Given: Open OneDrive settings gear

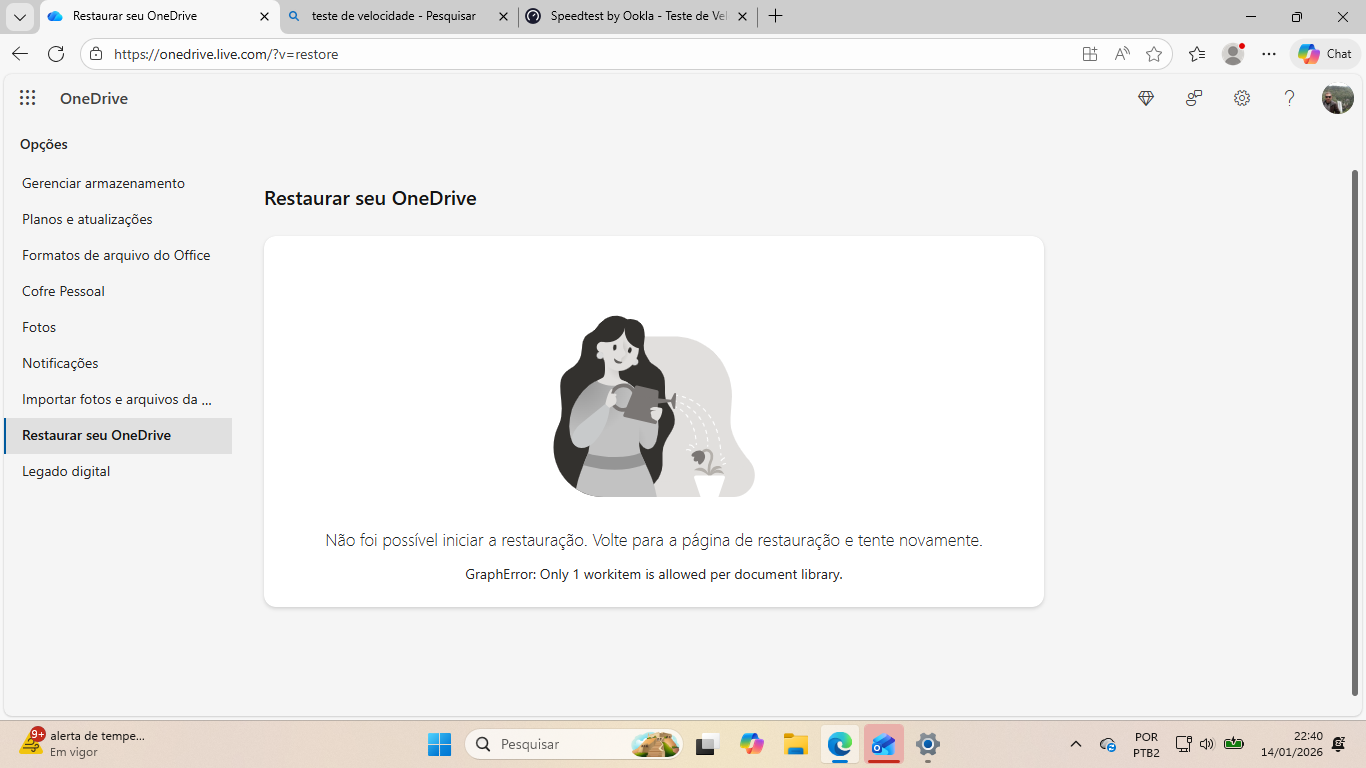Looking at the screenshot, I should pyautogui.click(x=1242, y=98).
